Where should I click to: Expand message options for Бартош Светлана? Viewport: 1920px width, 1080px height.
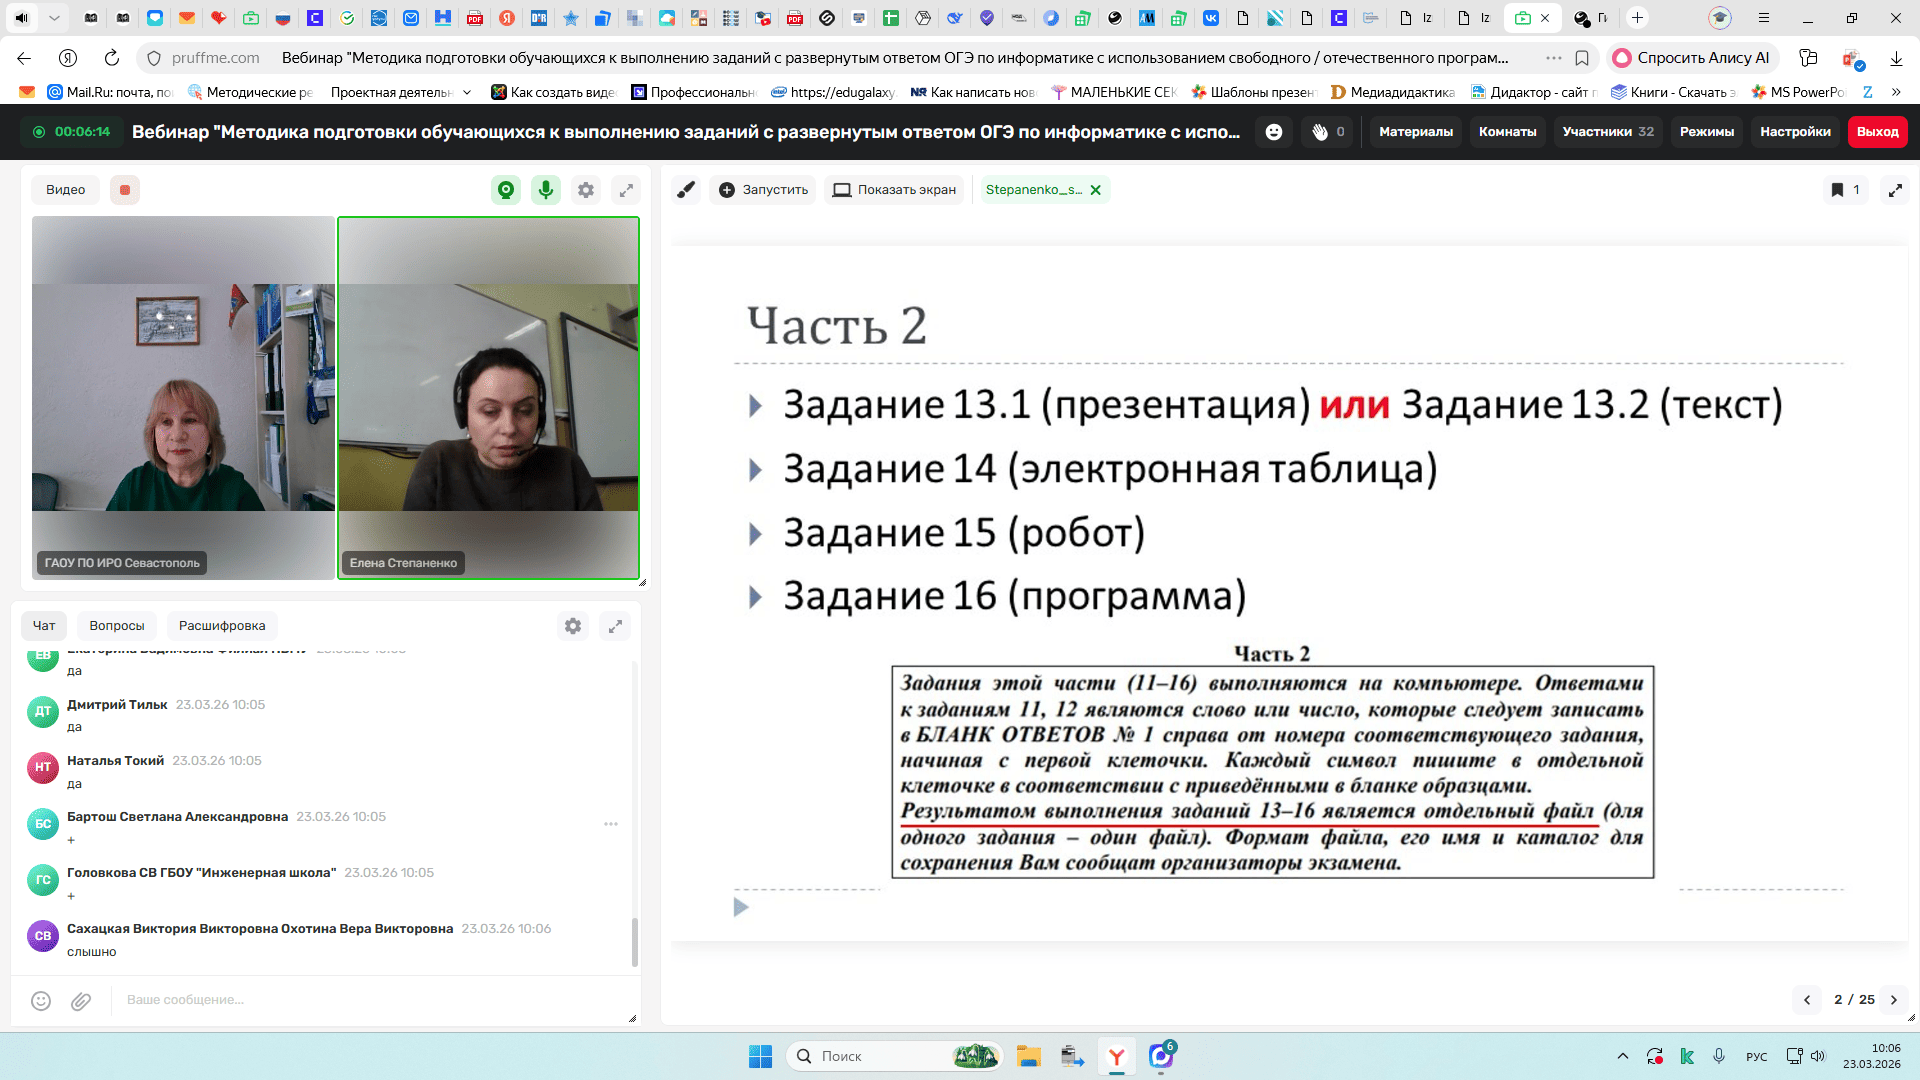(611, 824)
